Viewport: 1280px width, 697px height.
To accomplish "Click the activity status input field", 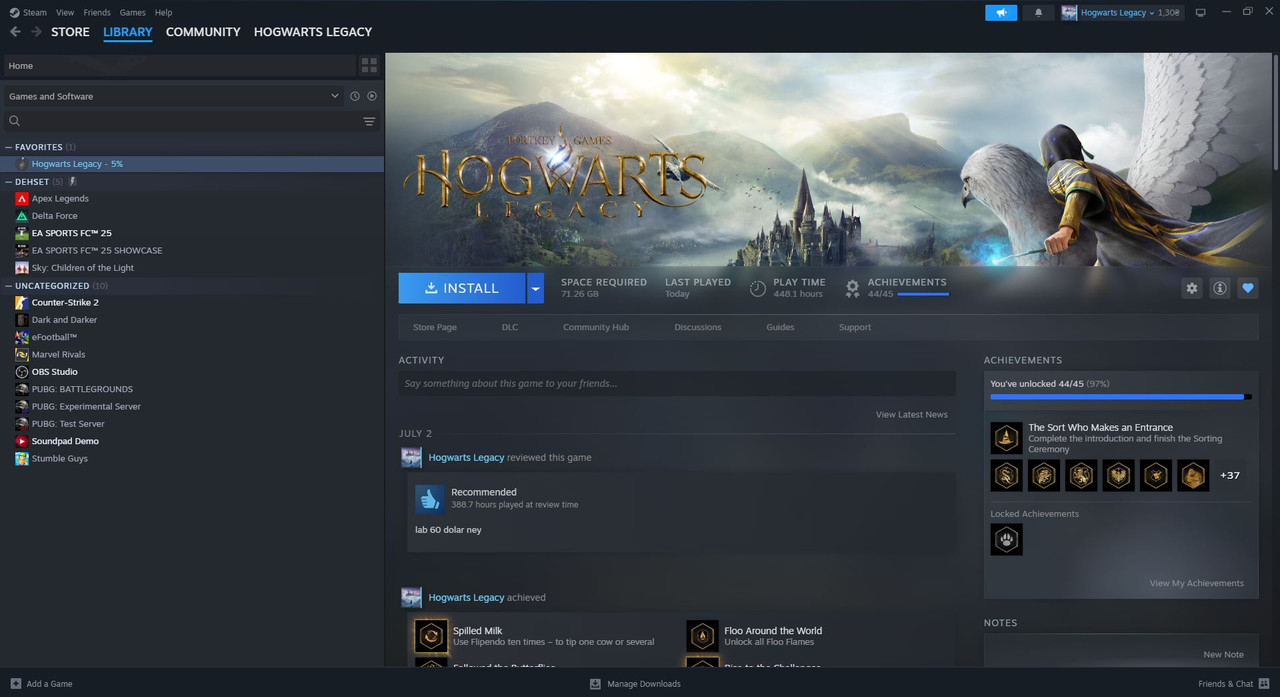I will tap(677, 383).
